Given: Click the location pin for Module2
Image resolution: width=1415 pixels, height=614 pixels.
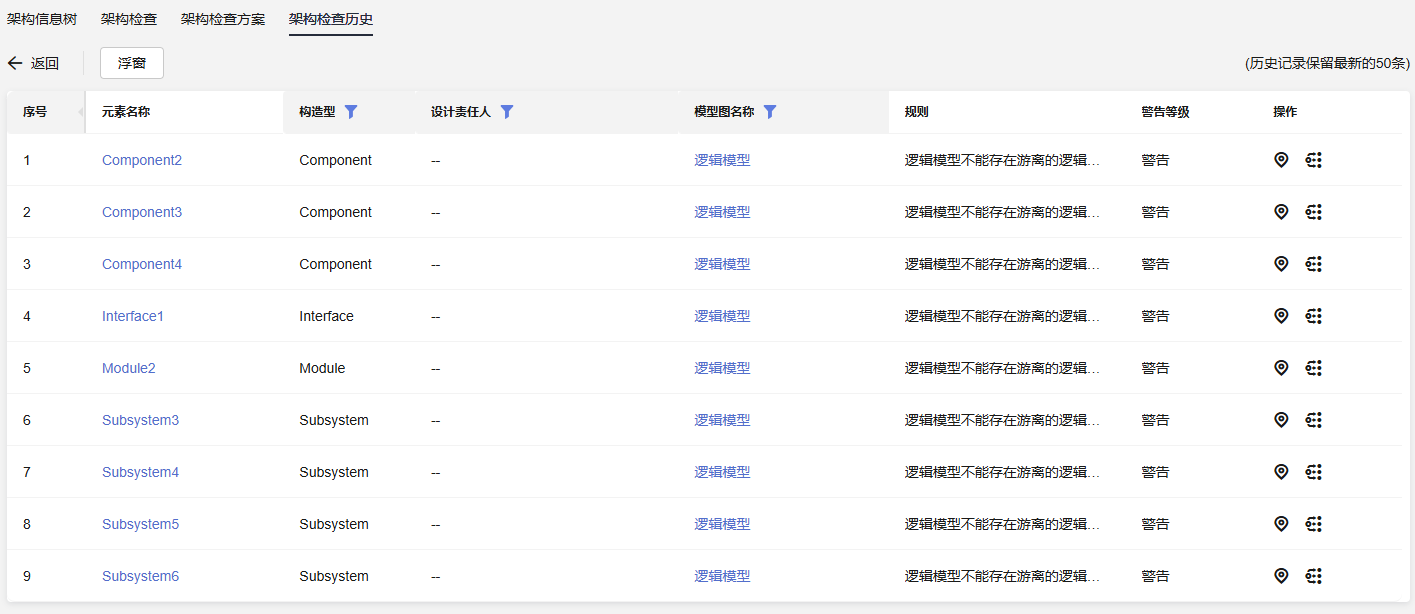Looking at the screenshot, I should (1281, 368).
